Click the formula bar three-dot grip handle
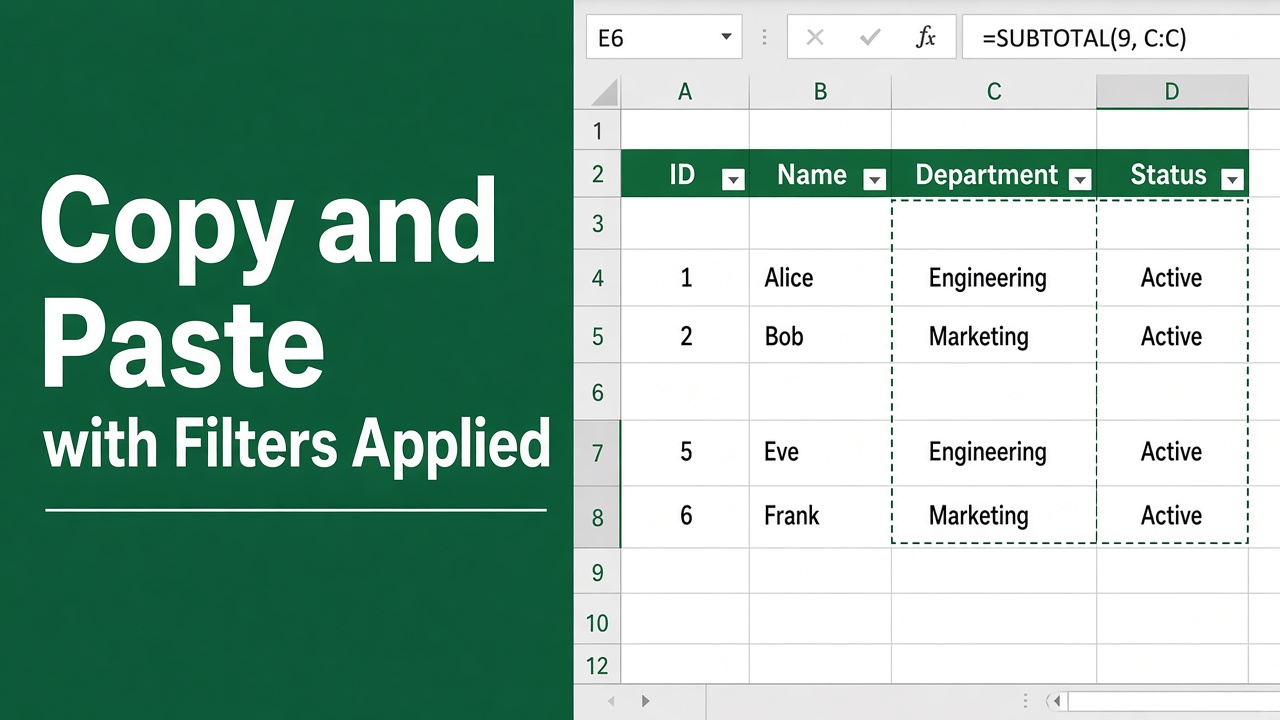This screenshot has height=720, width=1280. click(x=765, y=38)
